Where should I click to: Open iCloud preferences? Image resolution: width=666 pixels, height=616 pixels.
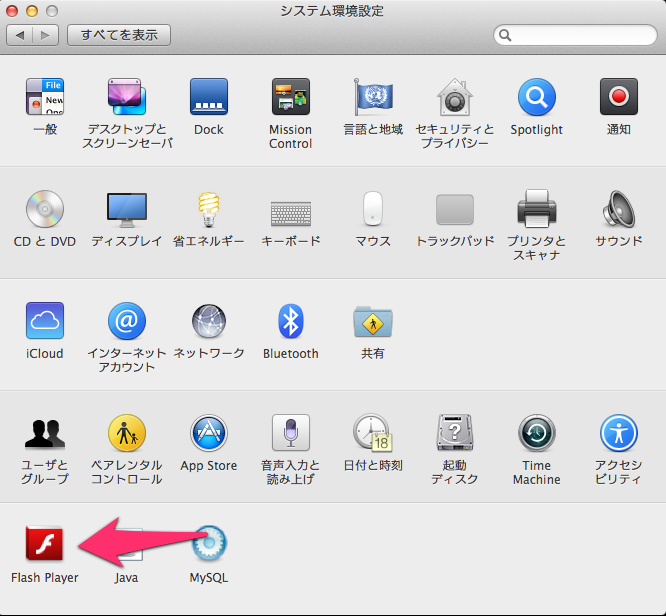pos(45,320)
